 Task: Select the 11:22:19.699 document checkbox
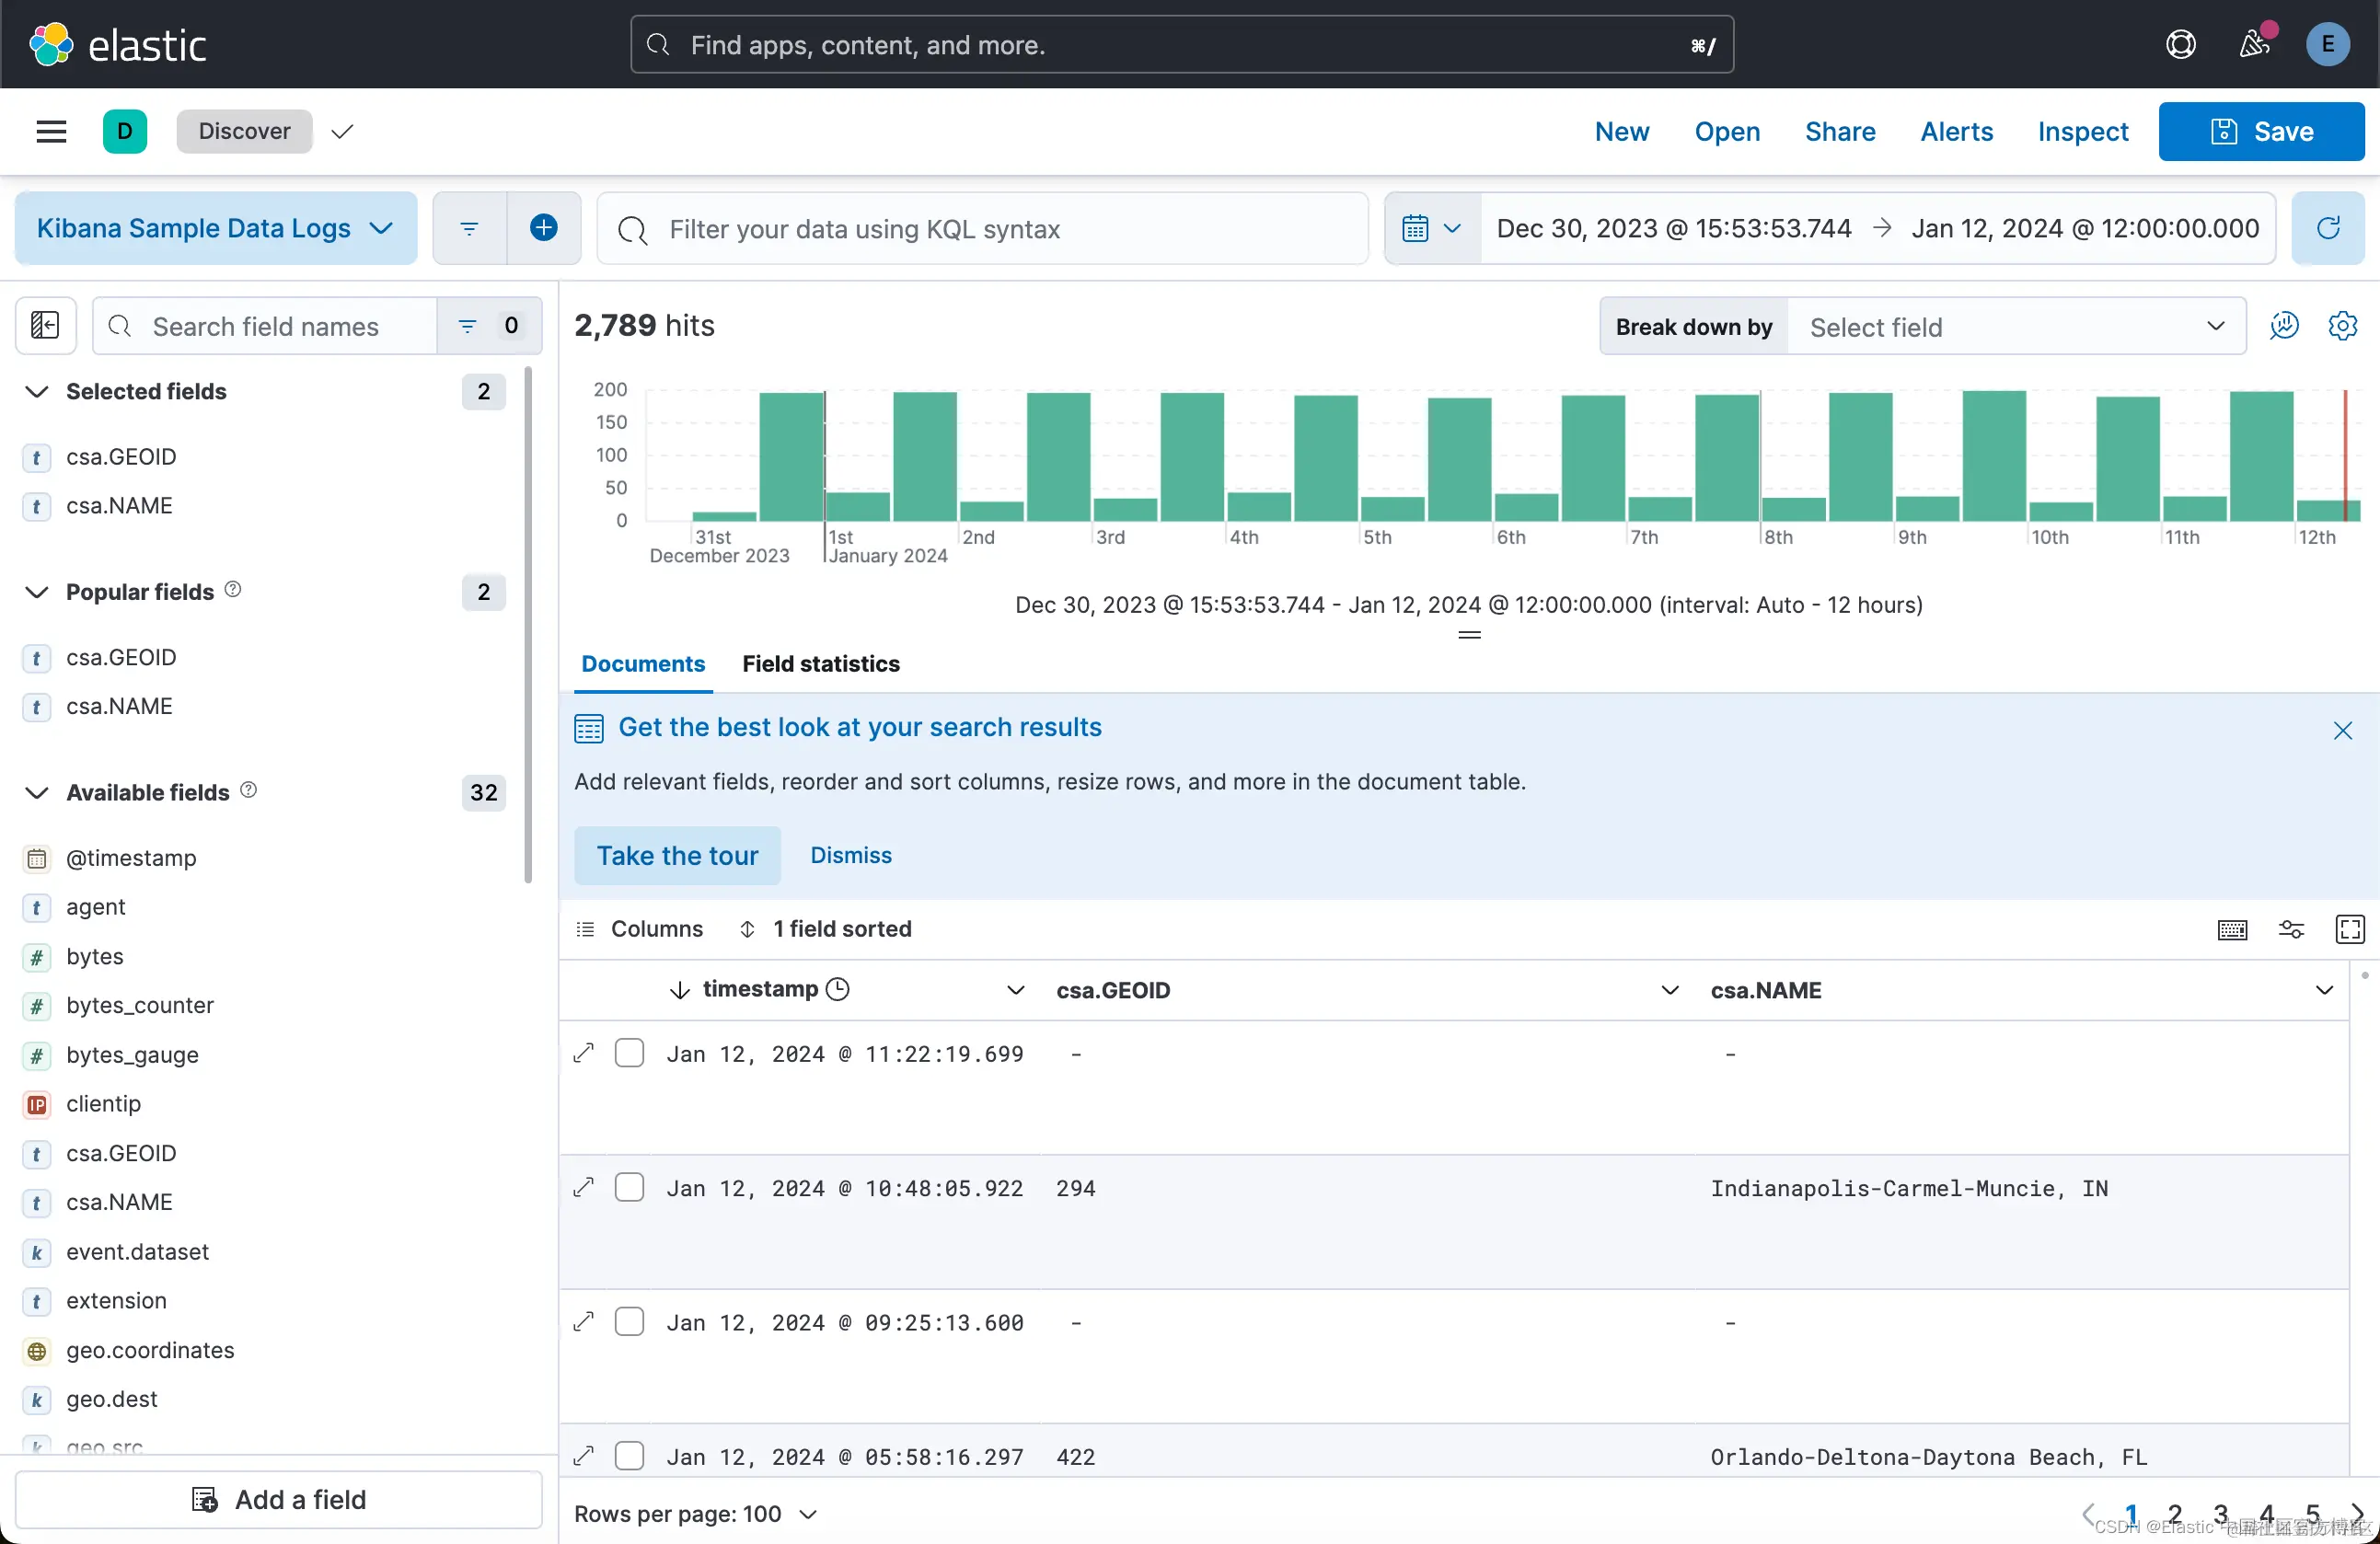[629, 1053]
